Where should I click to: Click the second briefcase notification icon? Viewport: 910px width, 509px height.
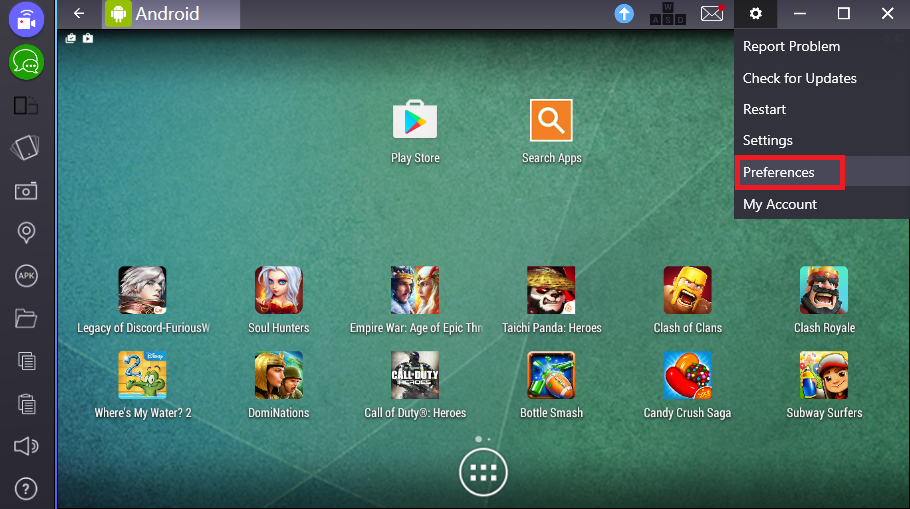pos(88,38)
